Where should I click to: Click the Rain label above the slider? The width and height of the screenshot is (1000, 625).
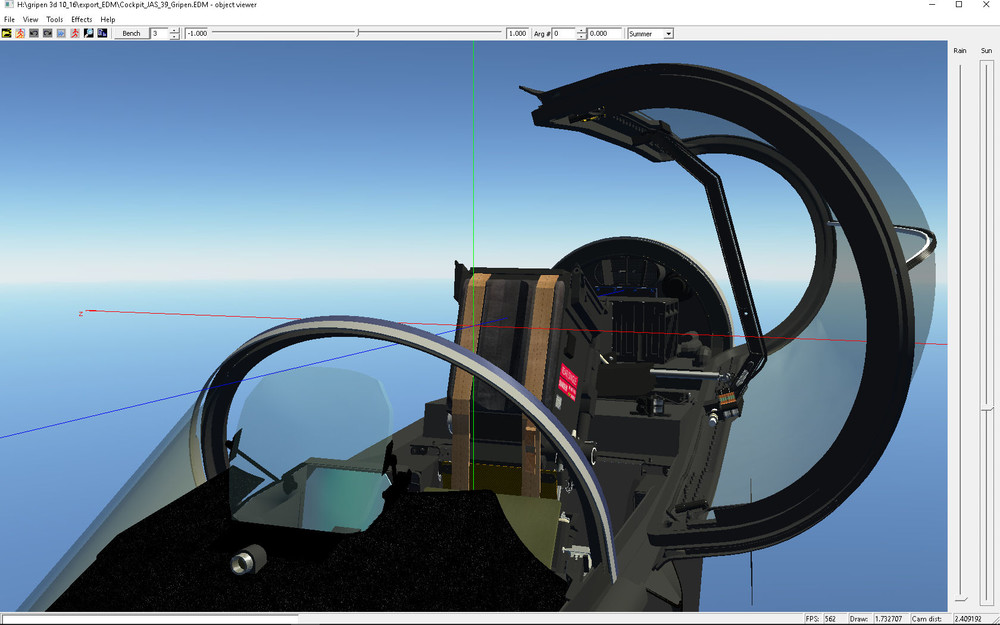[x=960, y=50]
